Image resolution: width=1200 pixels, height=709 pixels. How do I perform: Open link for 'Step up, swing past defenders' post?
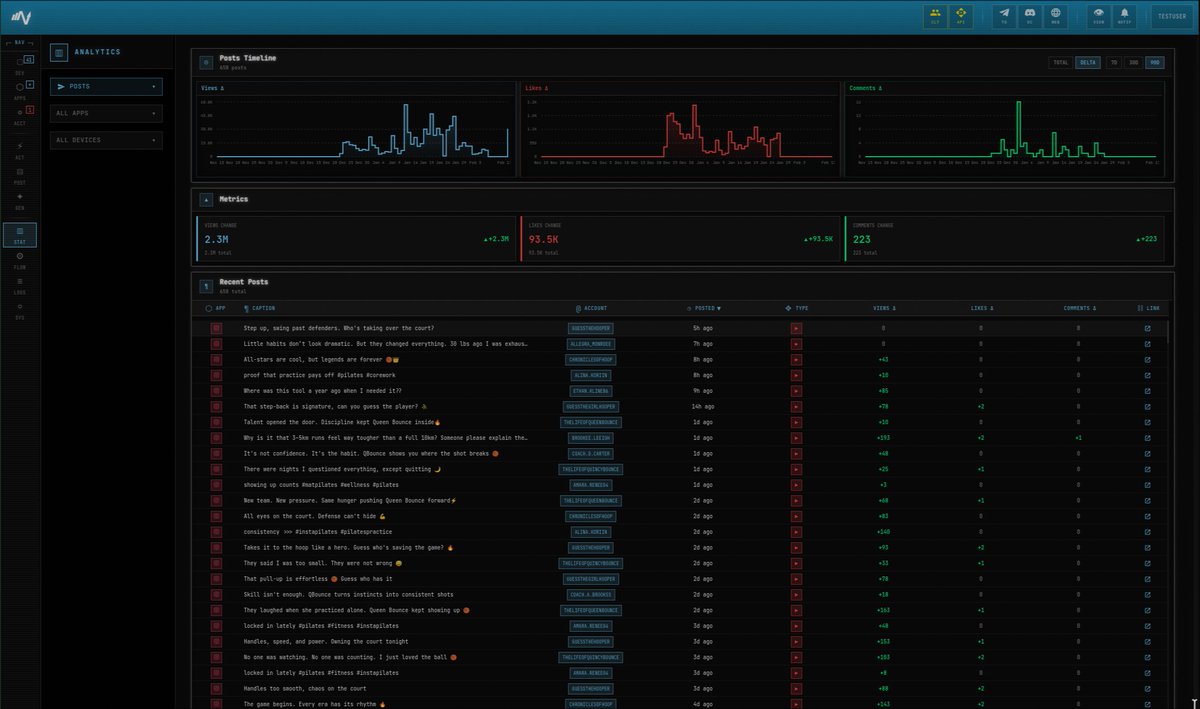coord(1147,328)
